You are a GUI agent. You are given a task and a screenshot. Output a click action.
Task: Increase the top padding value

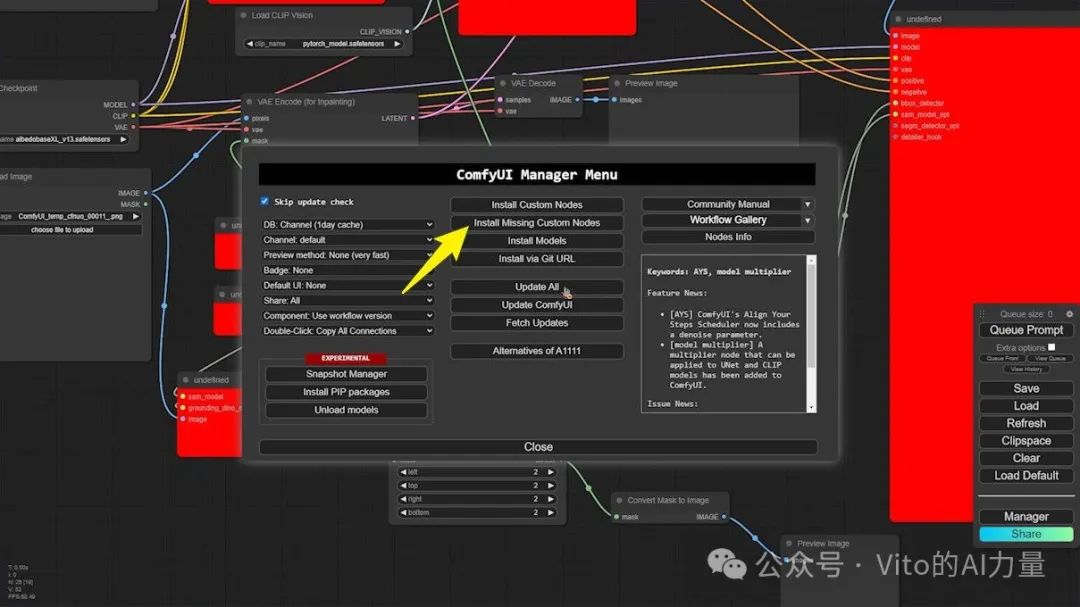click(551, 486)
